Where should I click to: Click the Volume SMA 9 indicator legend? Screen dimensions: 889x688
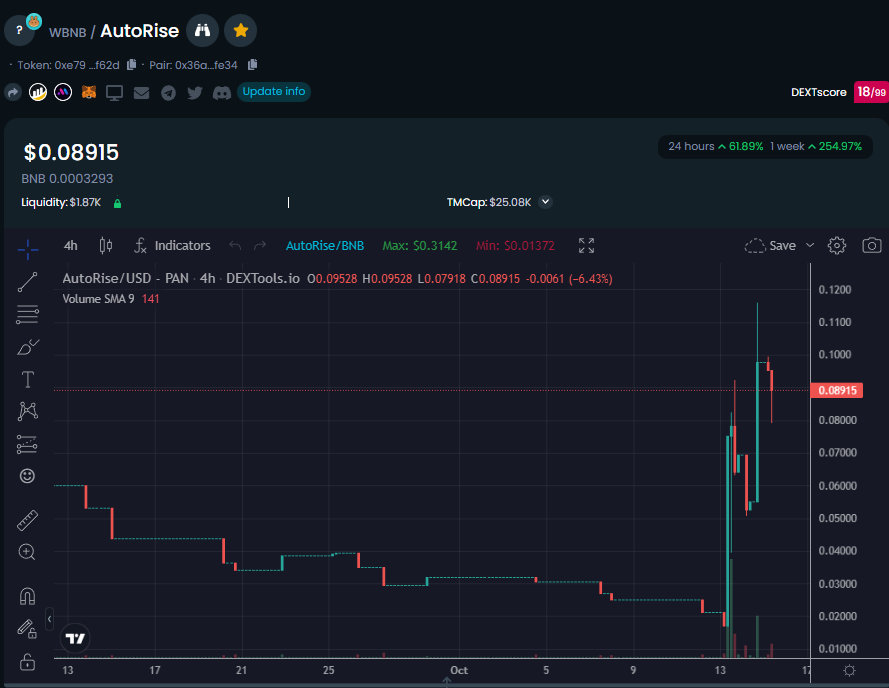point(111,299)
